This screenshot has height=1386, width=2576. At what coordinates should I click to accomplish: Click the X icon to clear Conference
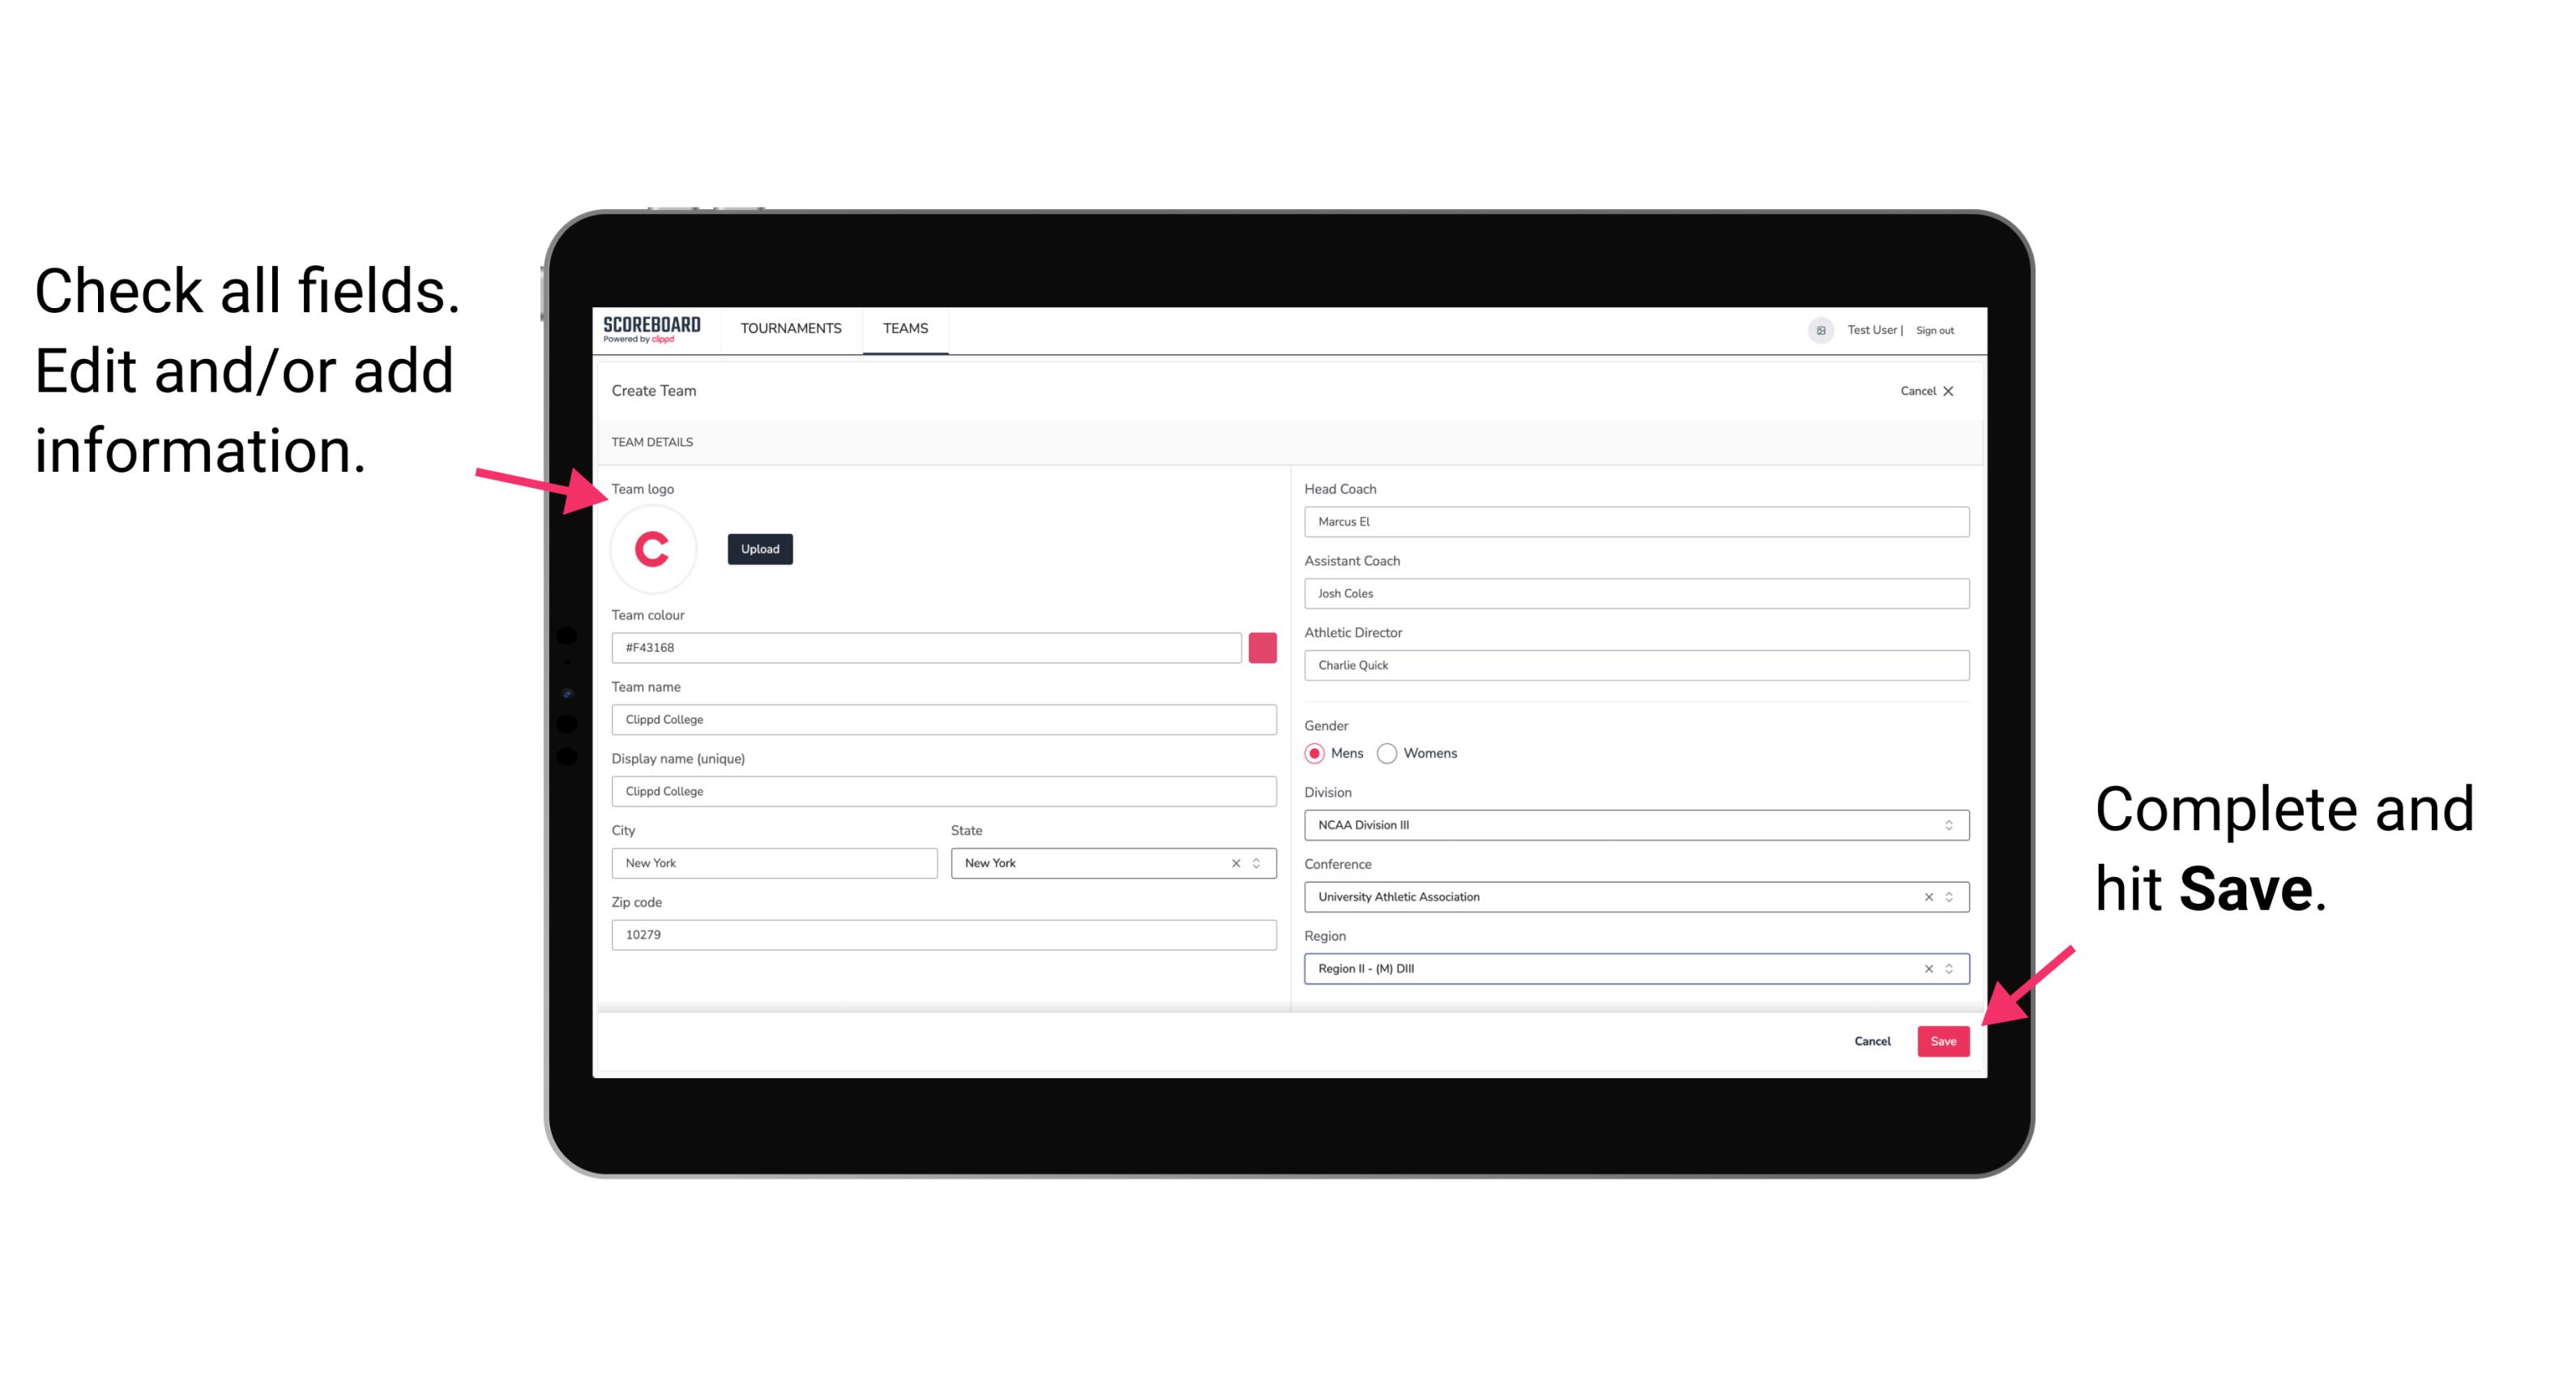click(x=1926, y=896)
